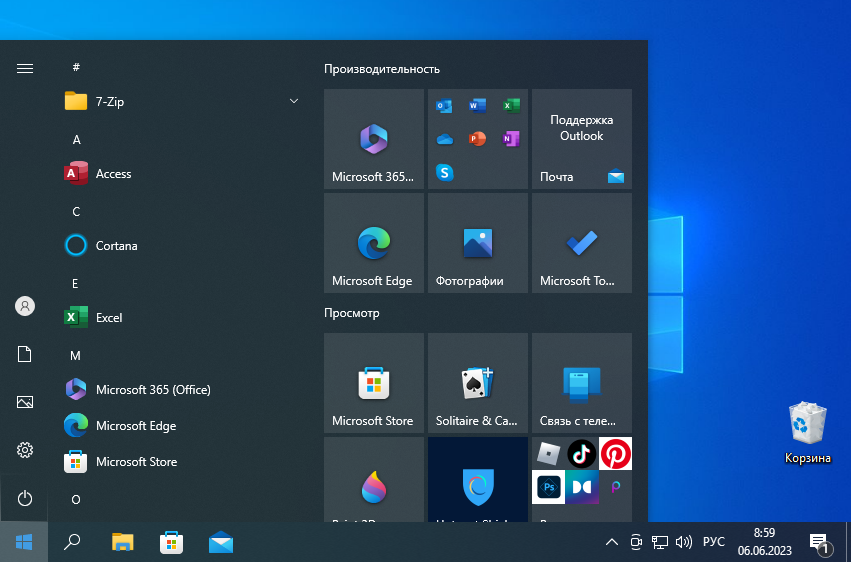The height and width of the screenshot is (562, 851).
Task: Click the letter M group header
Action: (x=75, y=355)
